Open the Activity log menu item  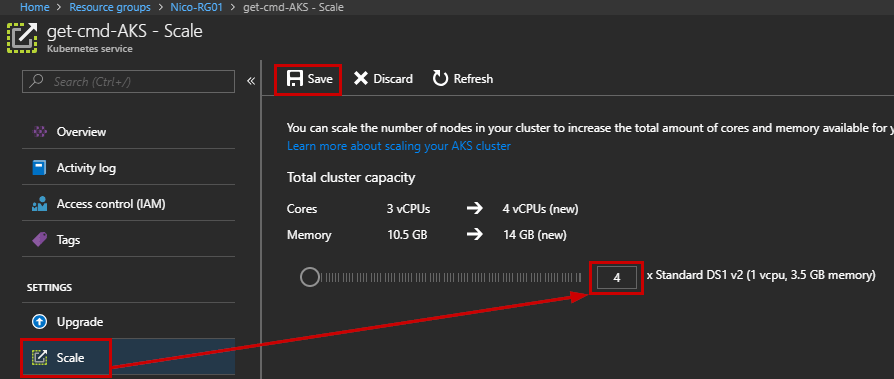tap(128, 168)
